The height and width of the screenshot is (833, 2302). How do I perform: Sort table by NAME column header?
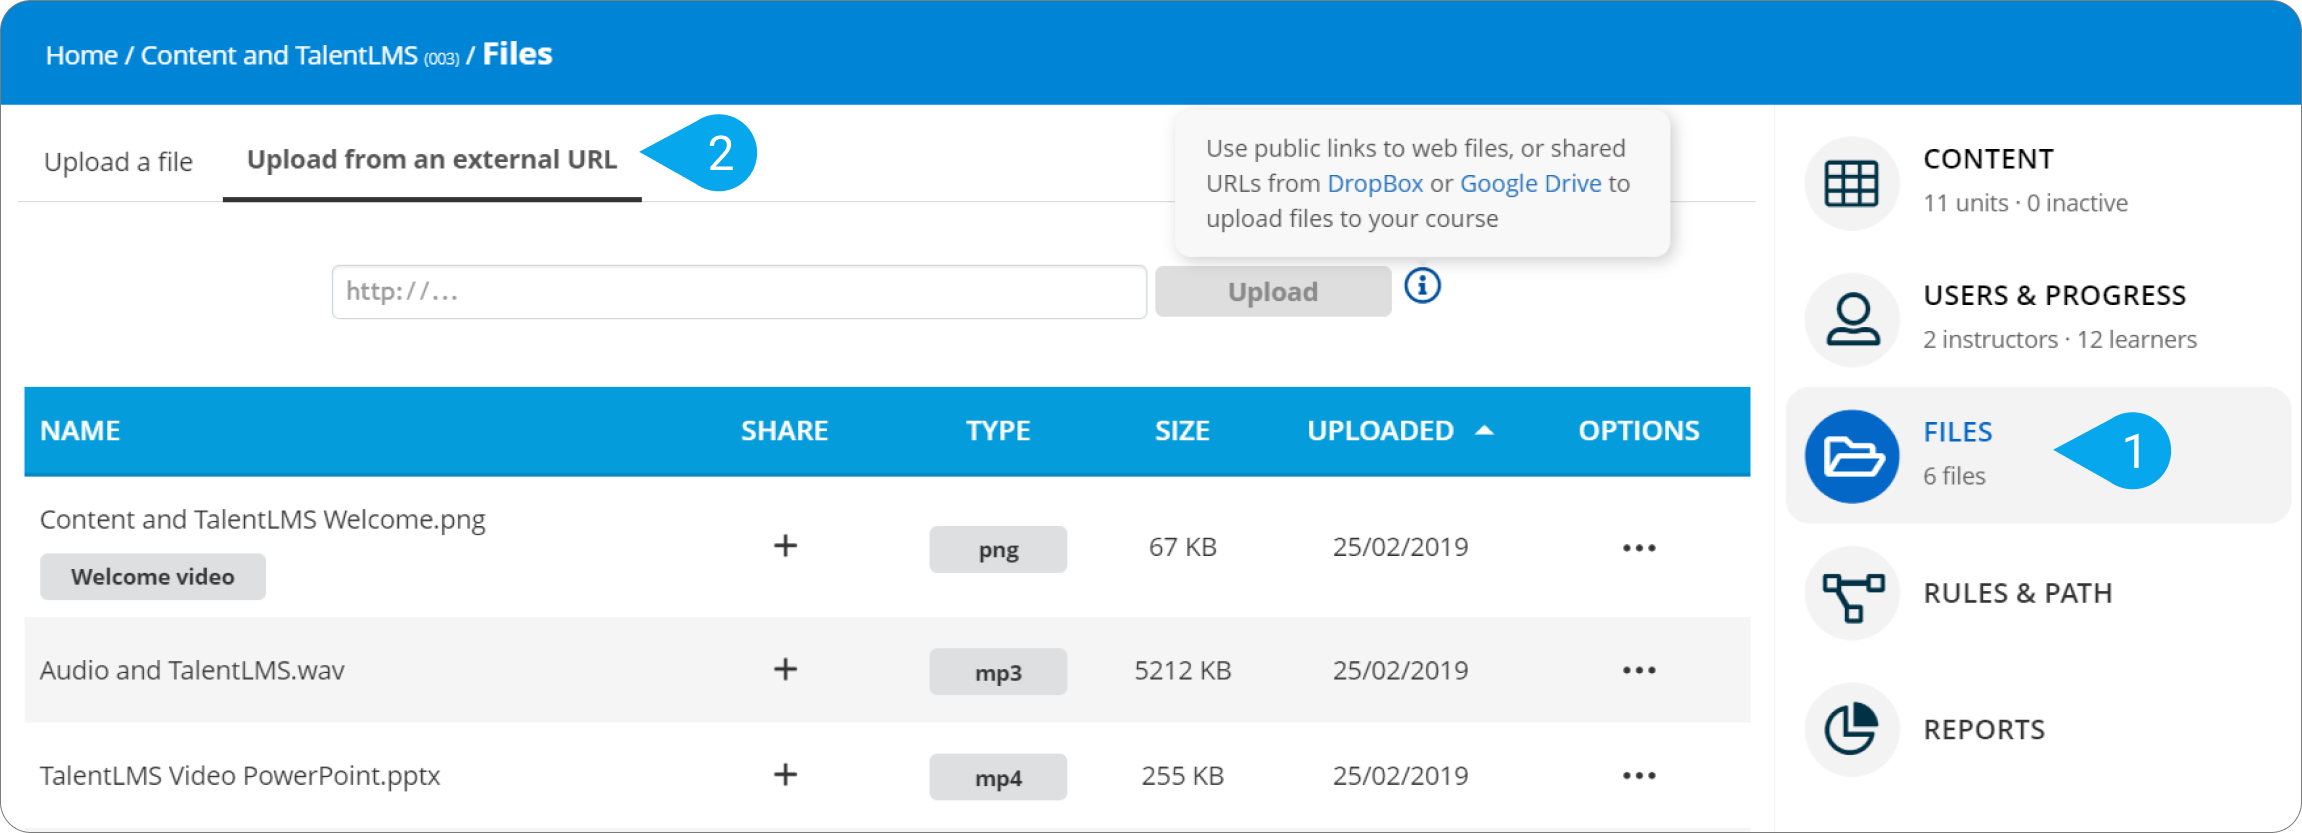(80, 431)
